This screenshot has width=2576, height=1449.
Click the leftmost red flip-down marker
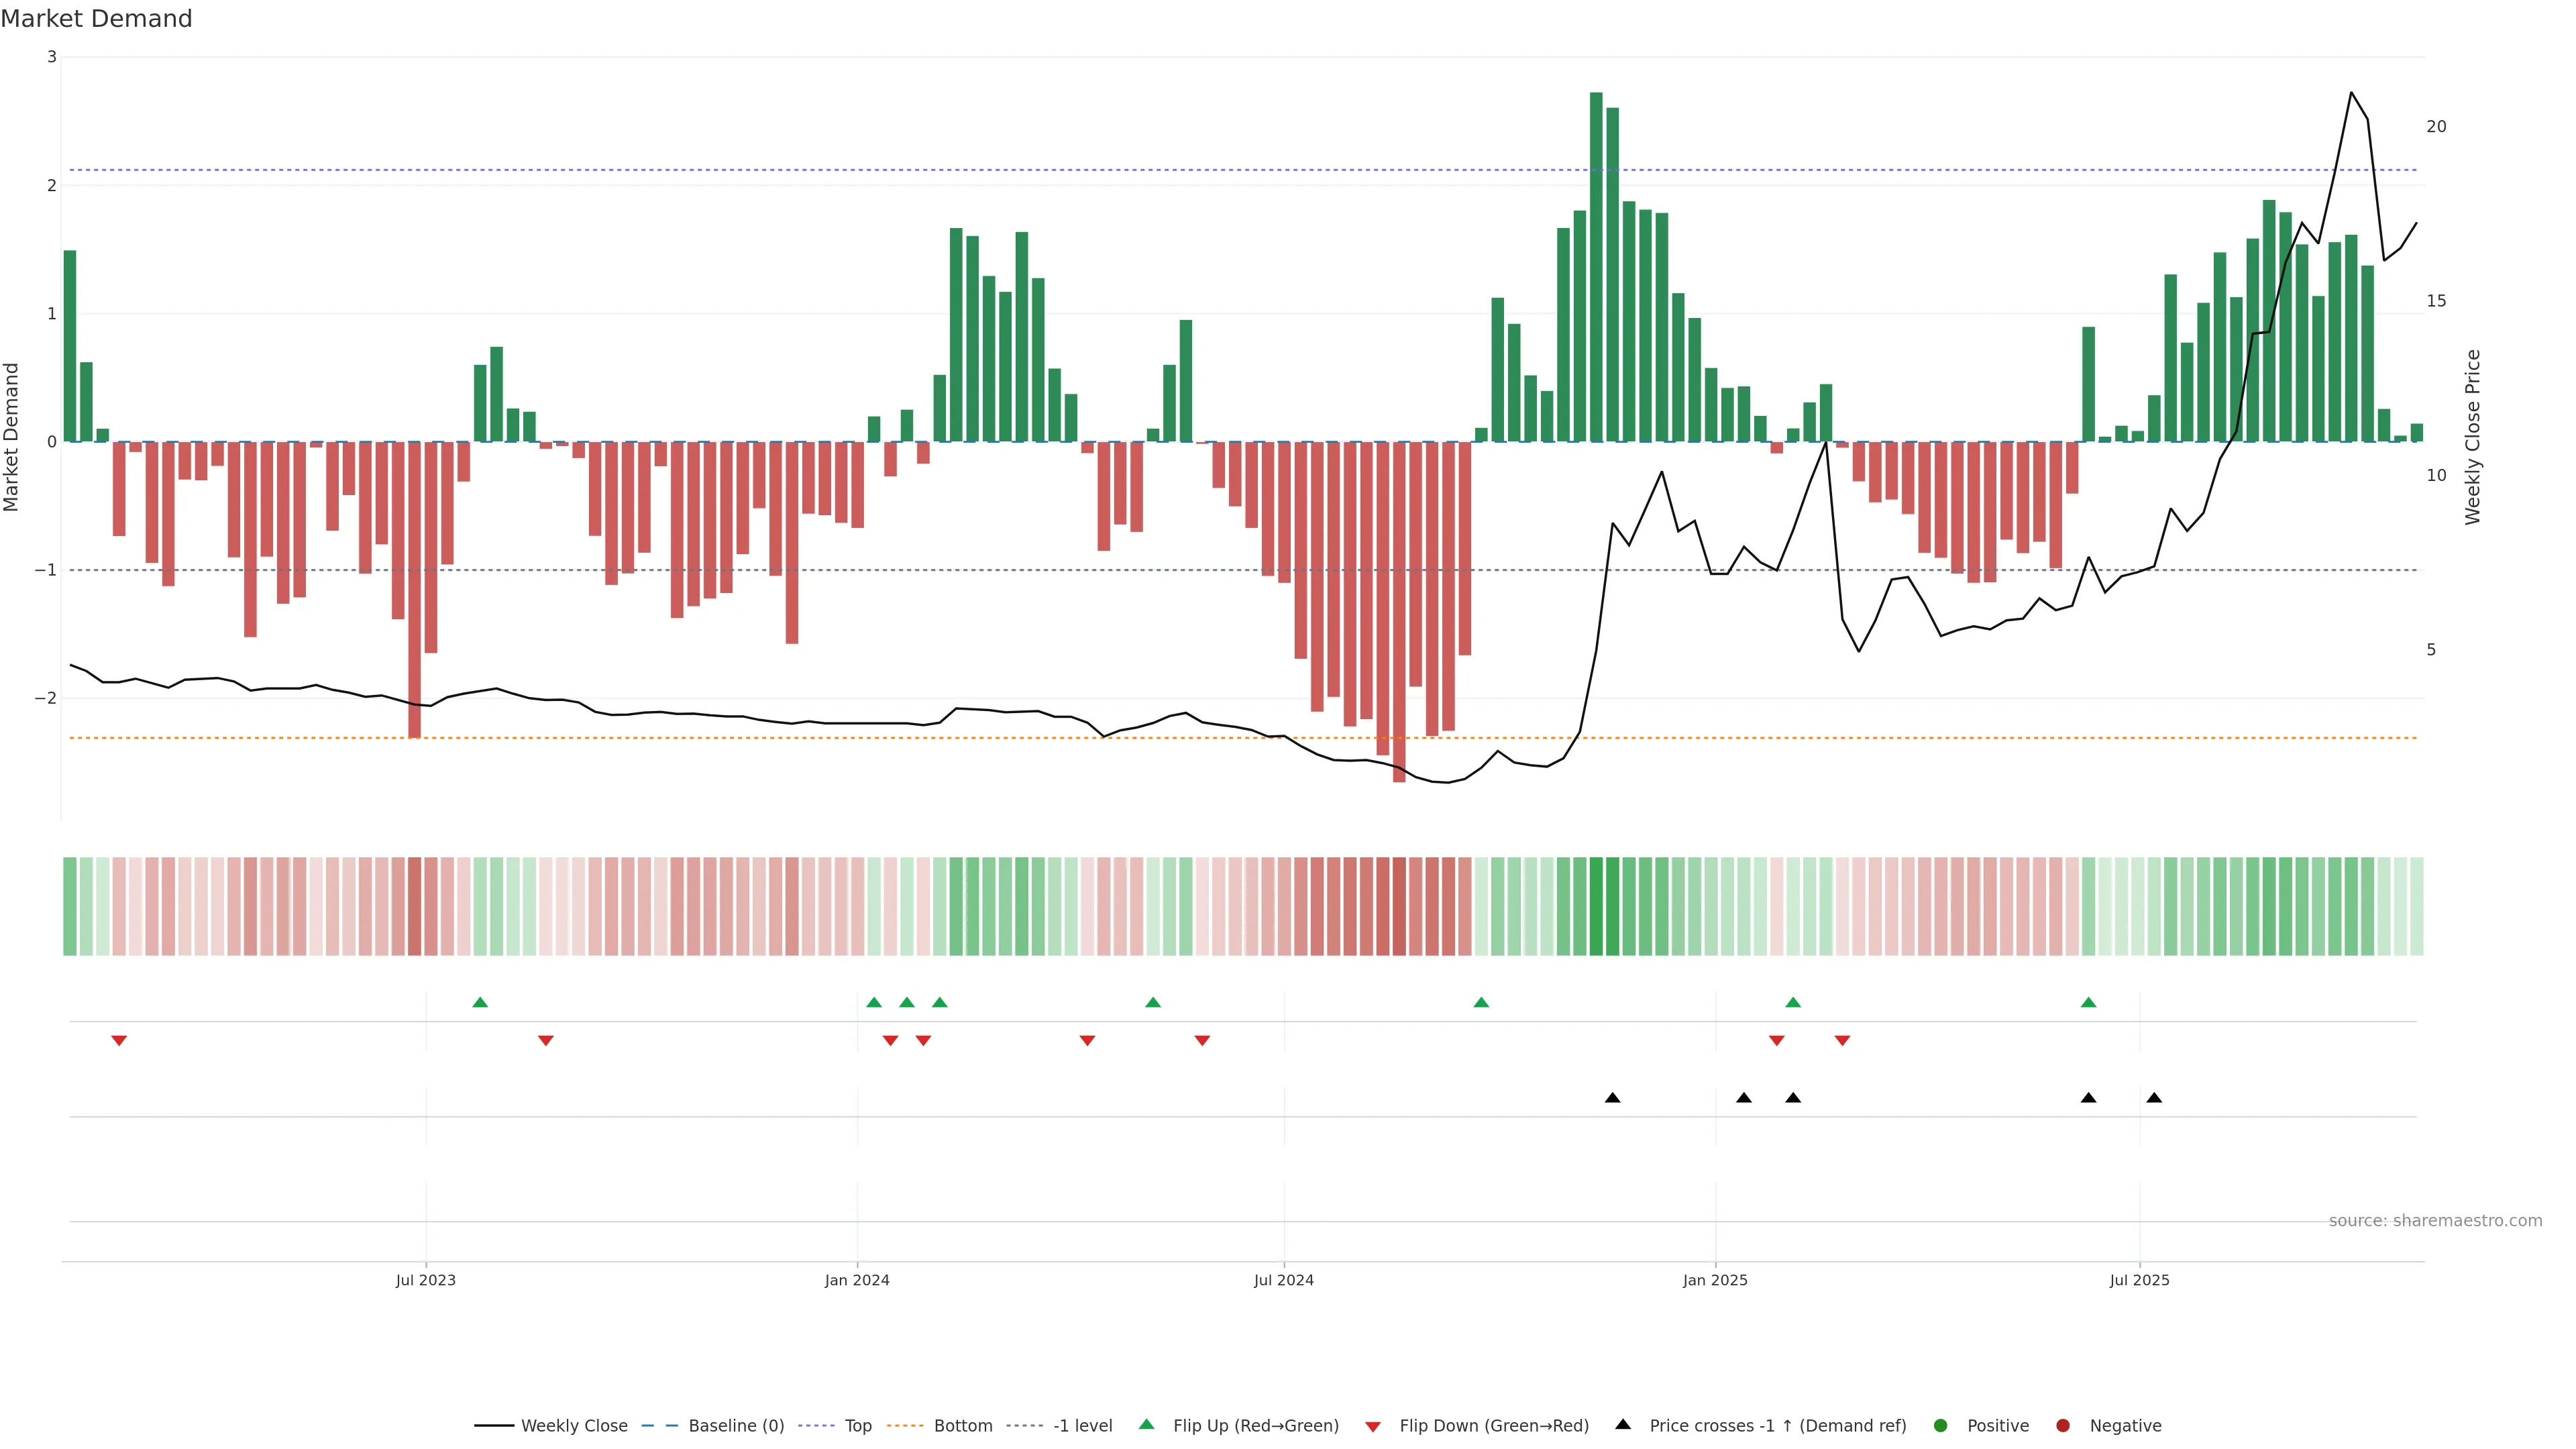(x=119, y=1041)
